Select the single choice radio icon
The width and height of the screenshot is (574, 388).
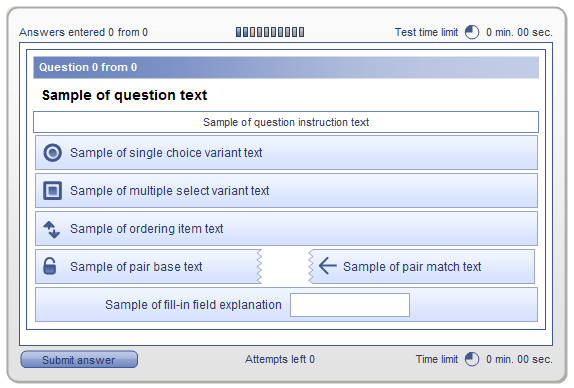pyautogui.click(x=52, y=153)
